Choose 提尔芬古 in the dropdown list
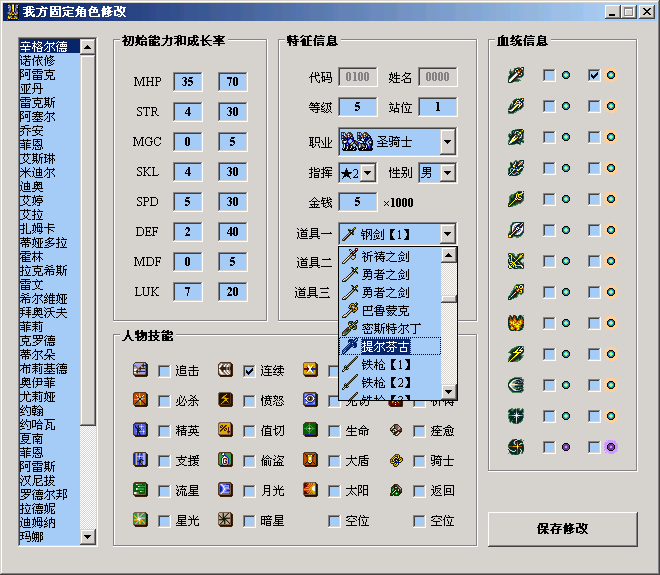 390,346
